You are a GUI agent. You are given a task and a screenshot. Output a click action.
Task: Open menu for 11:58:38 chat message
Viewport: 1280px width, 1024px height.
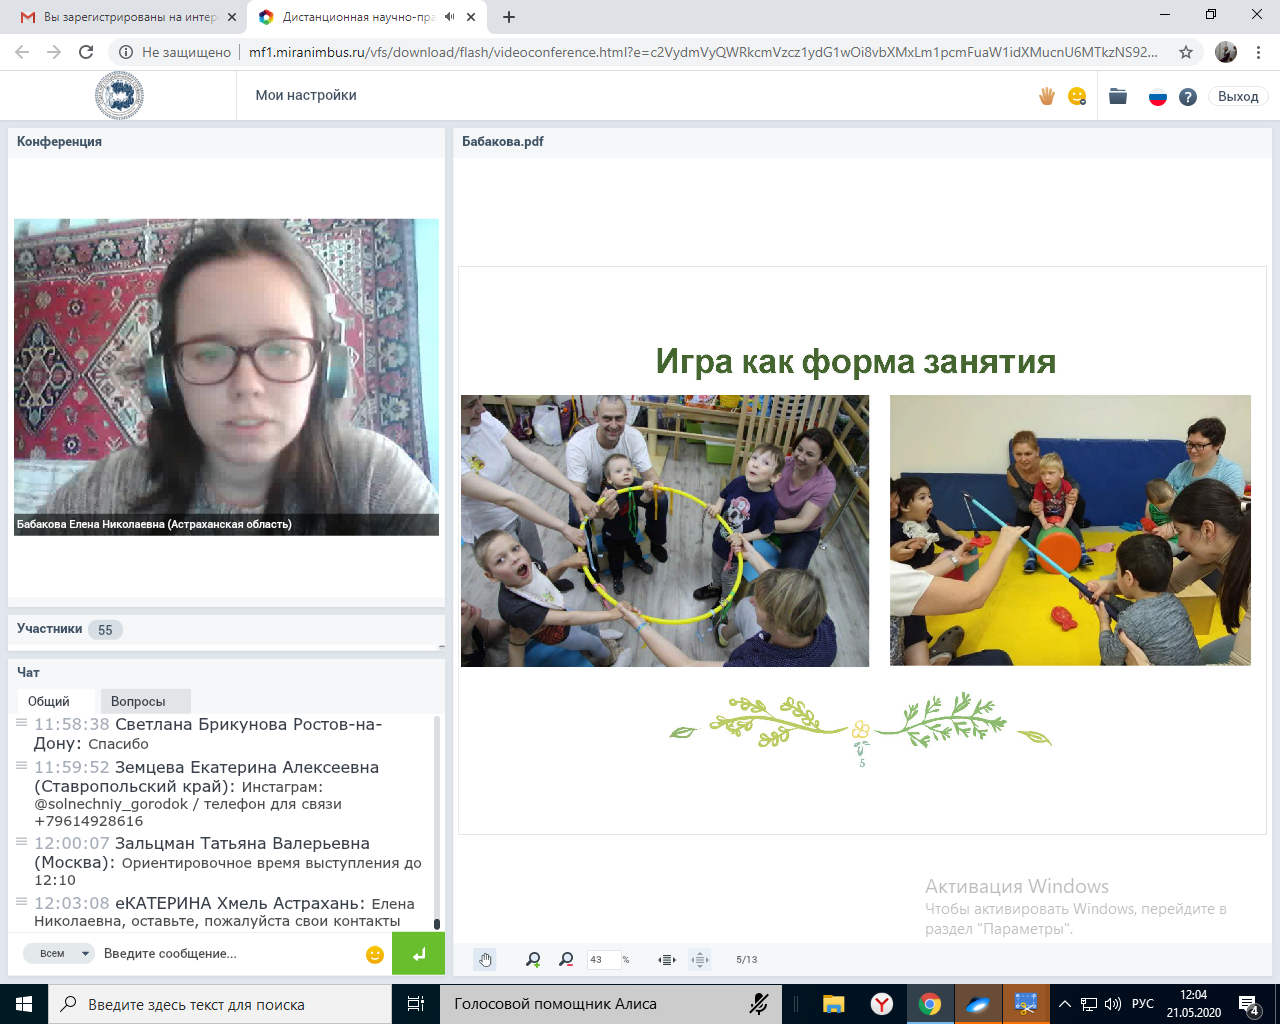click(x=21, y=722)
